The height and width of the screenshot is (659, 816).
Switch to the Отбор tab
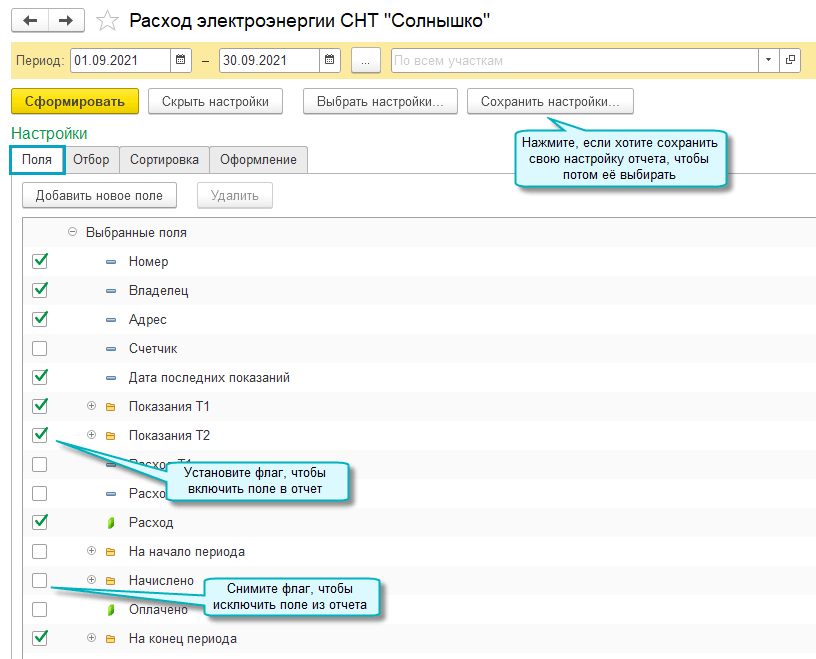[x=91, y=160]
